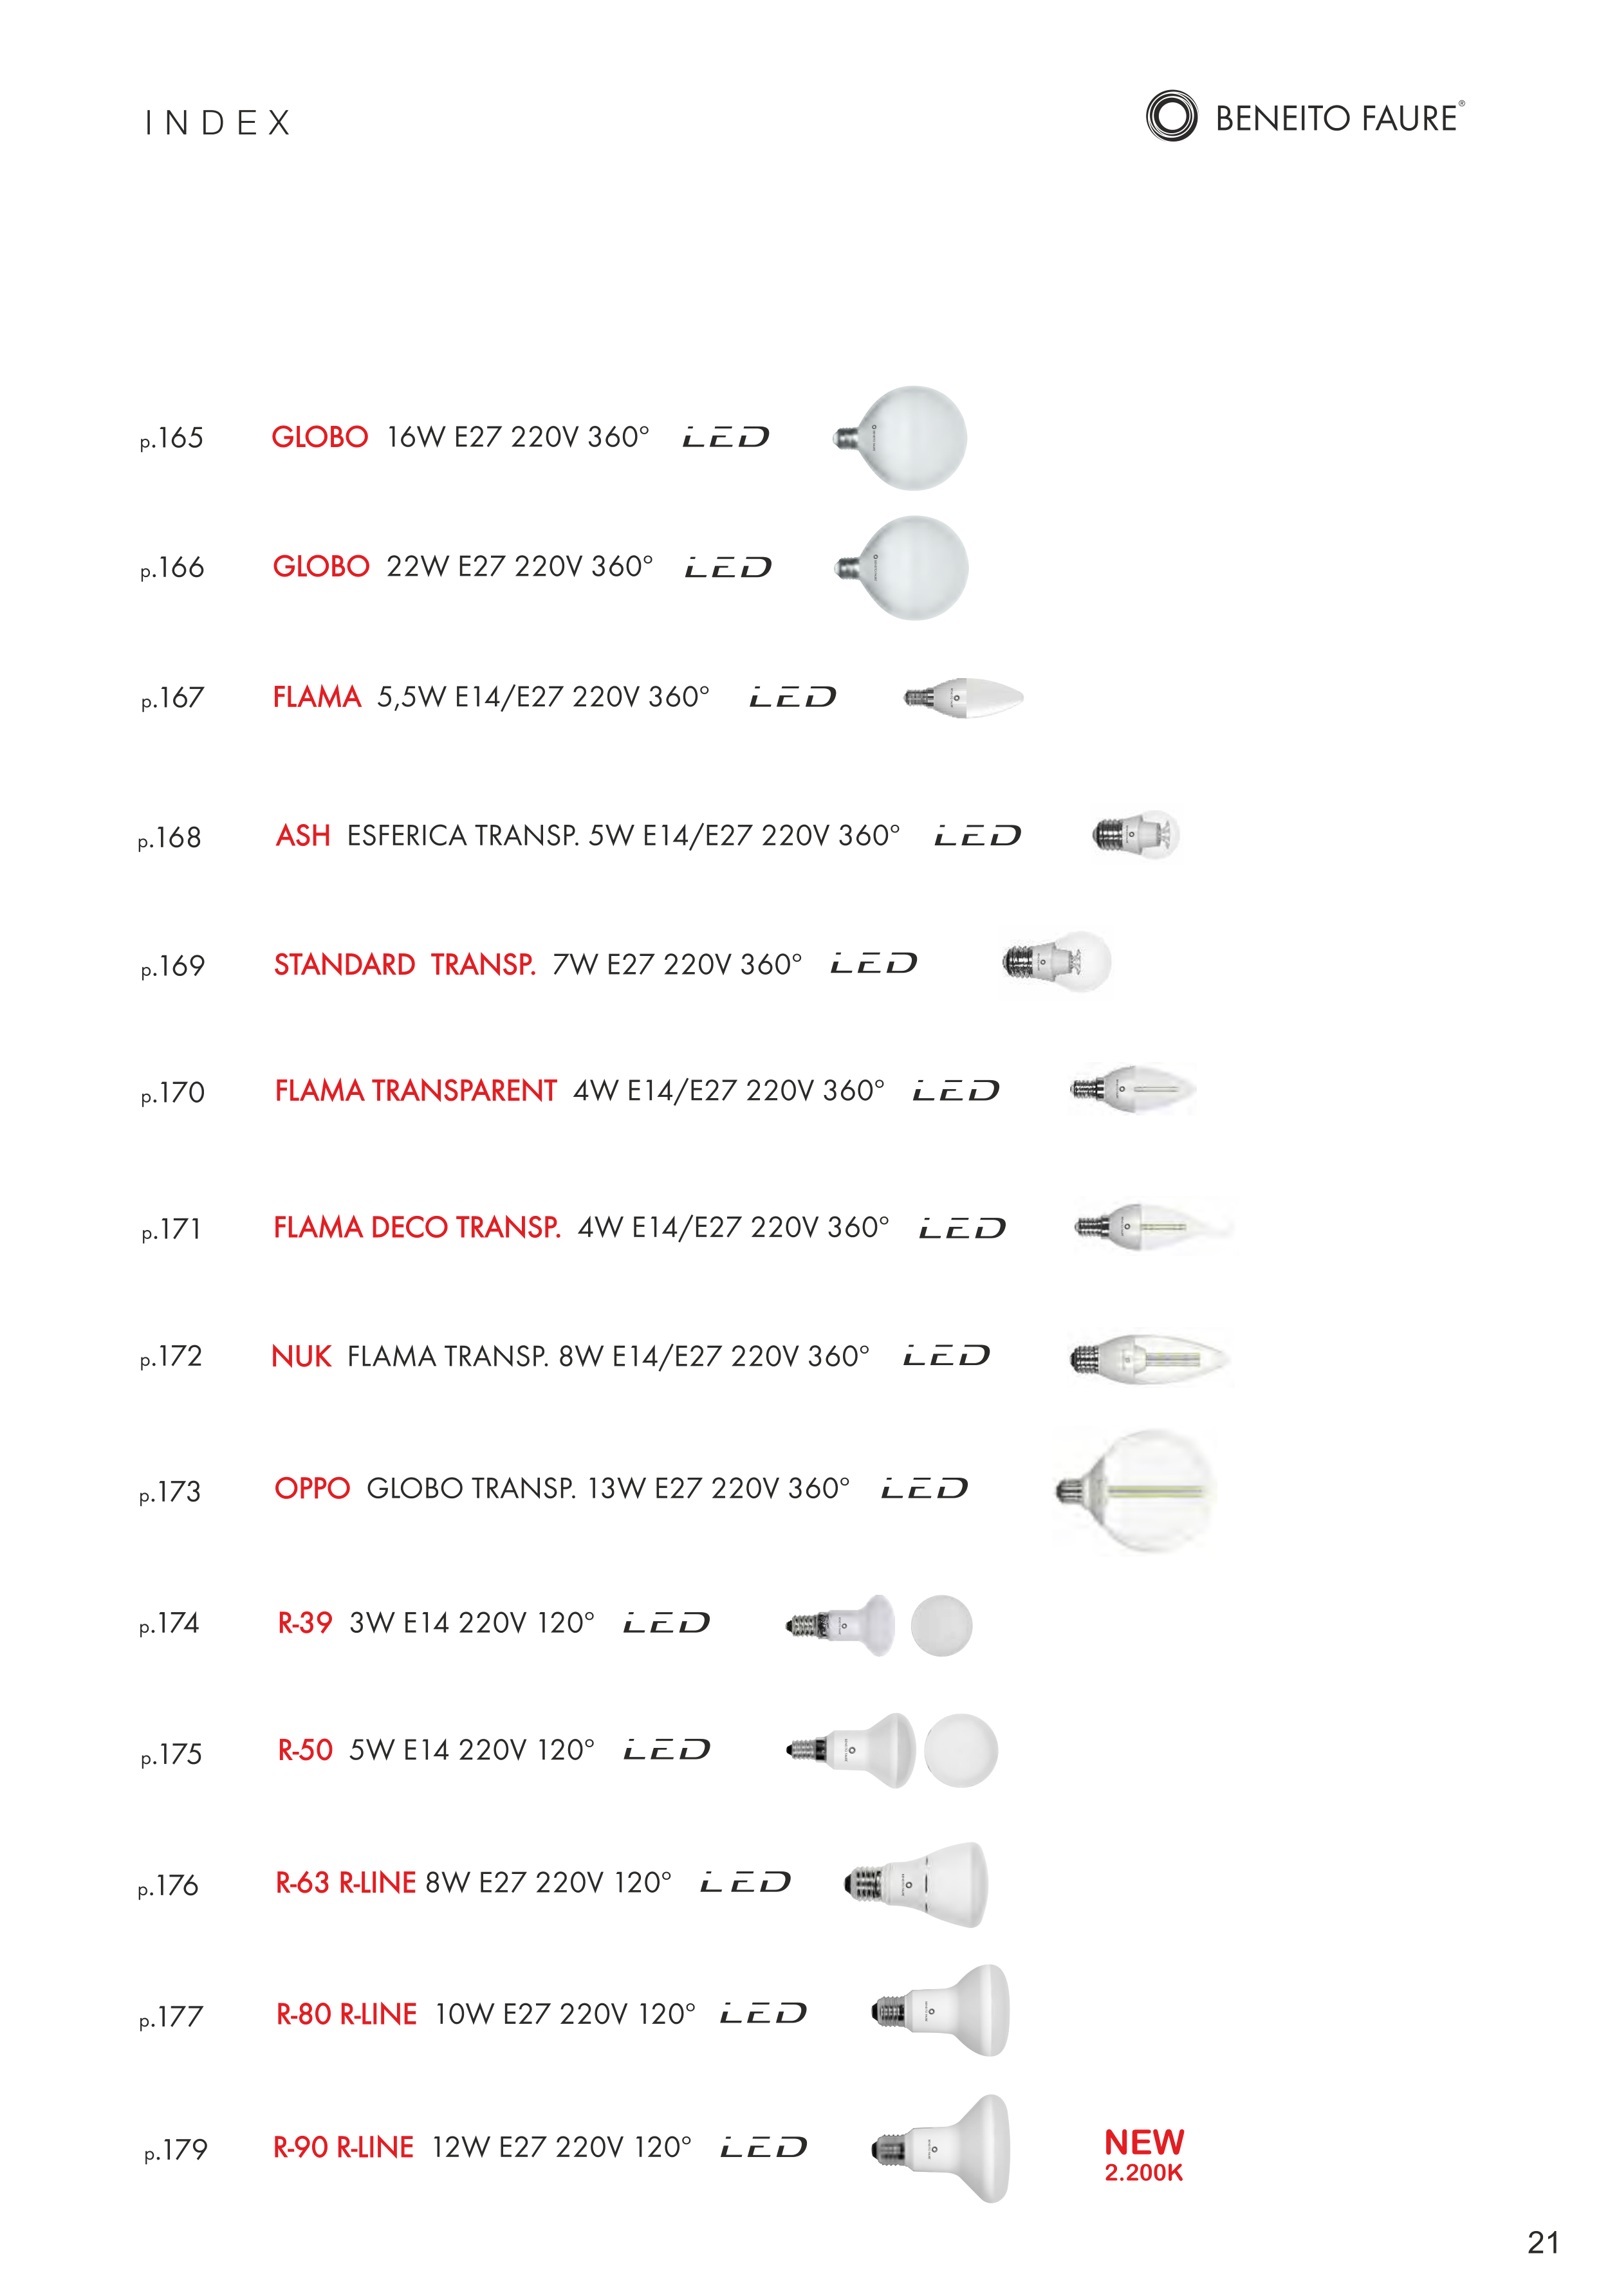
Task: Click the GLOBO 16W bulb image
Action: pos(903,438)
